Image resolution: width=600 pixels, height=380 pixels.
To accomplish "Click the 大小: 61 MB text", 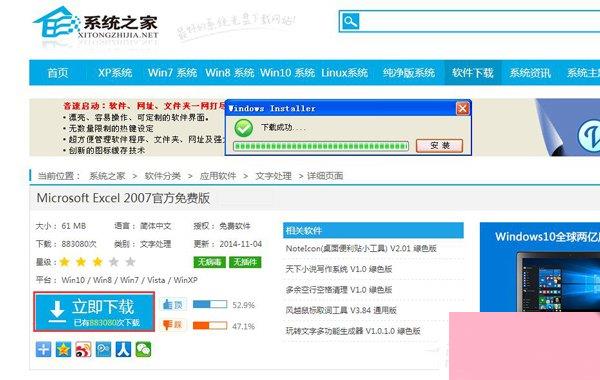I will [x=61, y=226].
